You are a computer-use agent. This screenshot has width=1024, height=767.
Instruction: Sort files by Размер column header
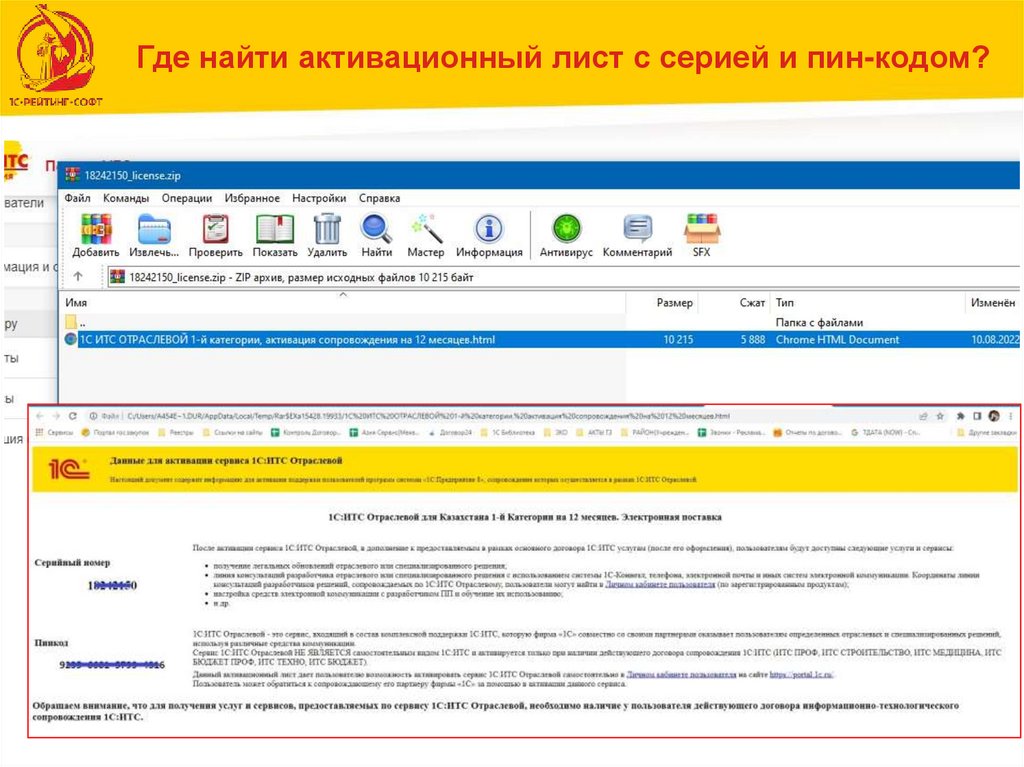point(662,302)
